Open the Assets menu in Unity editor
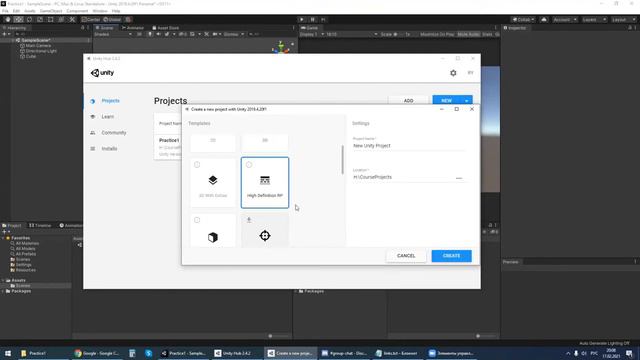Screen dimensions: 640x360 point(30,11)
